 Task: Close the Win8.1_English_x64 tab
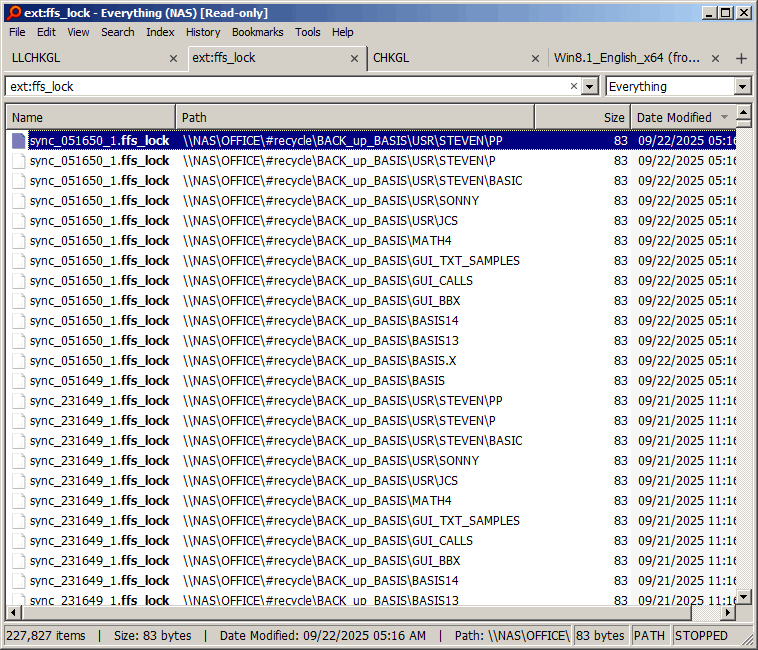coord(715,58)
